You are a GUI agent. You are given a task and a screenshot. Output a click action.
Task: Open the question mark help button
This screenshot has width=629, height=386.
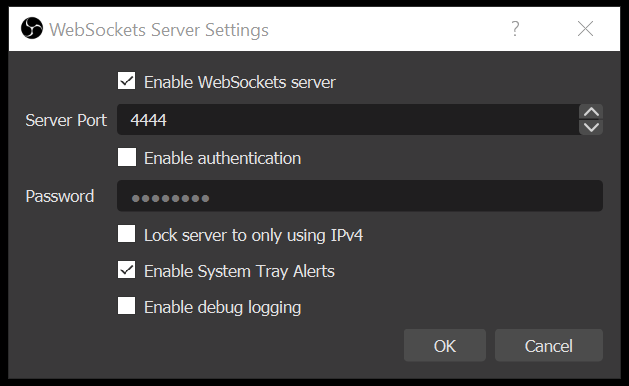tap(515, 29)
